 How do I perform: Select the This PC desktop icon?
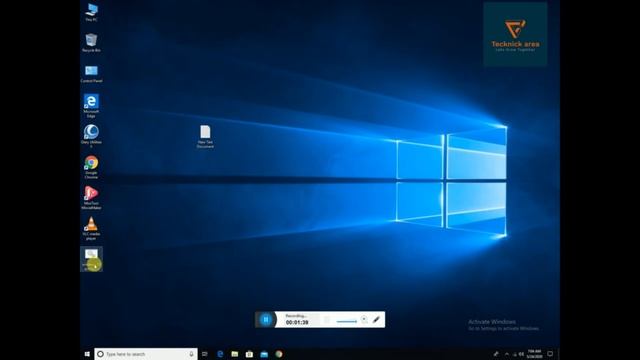[91, 12]
